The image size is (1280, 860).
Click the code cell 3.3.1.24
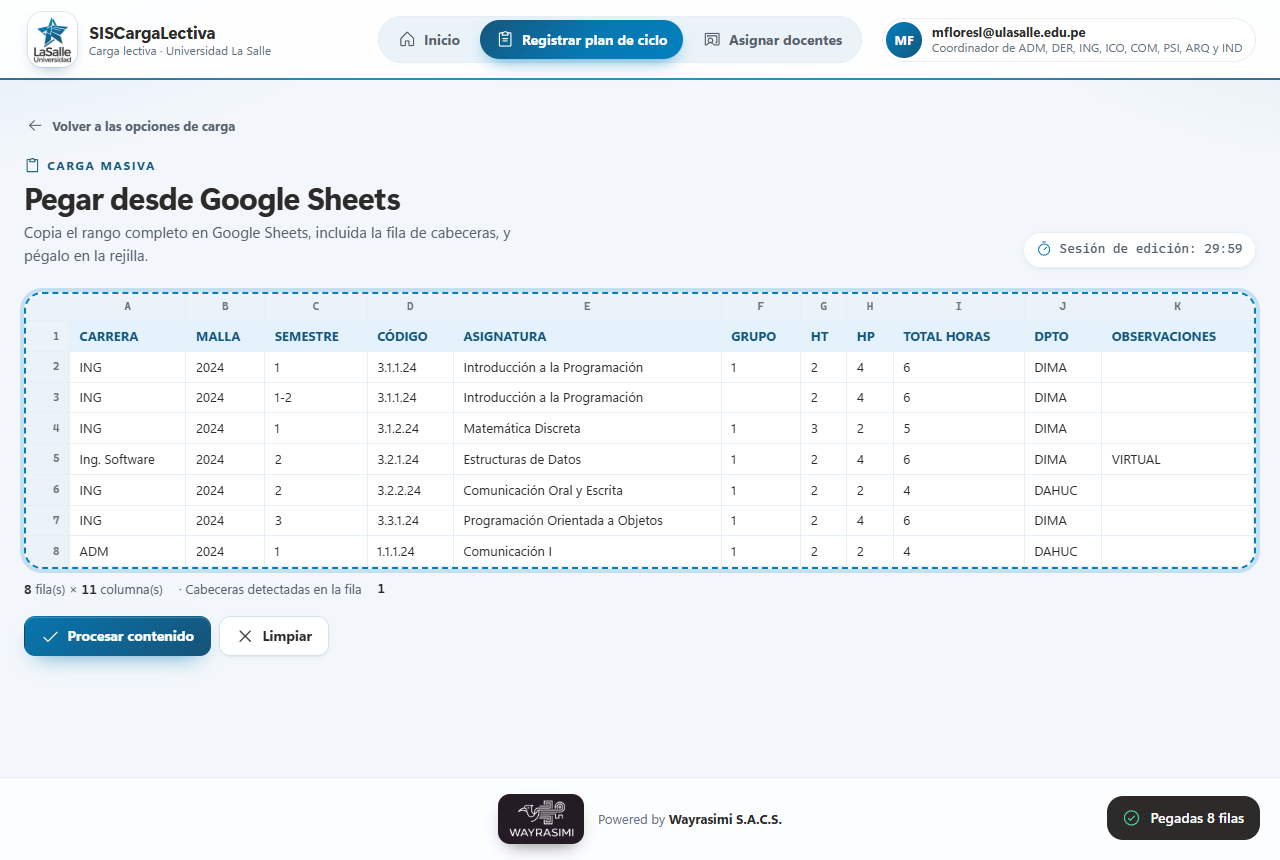coord(410,520)
